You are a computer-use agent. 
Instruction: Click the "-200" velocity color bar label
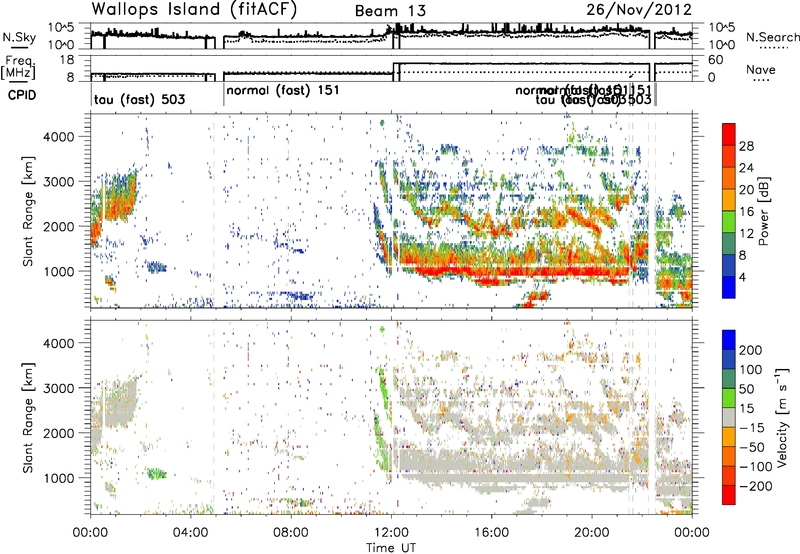point(756,486)
